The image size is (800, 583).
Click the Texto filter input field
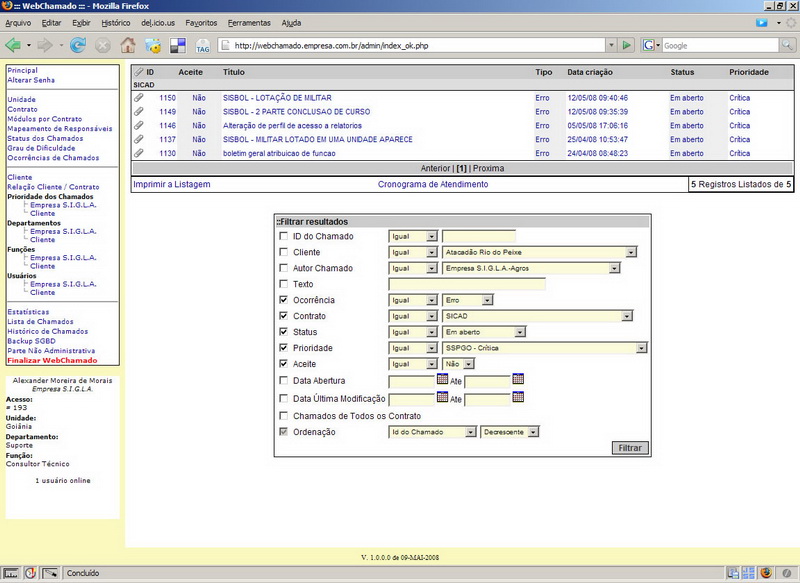point(467,284)
